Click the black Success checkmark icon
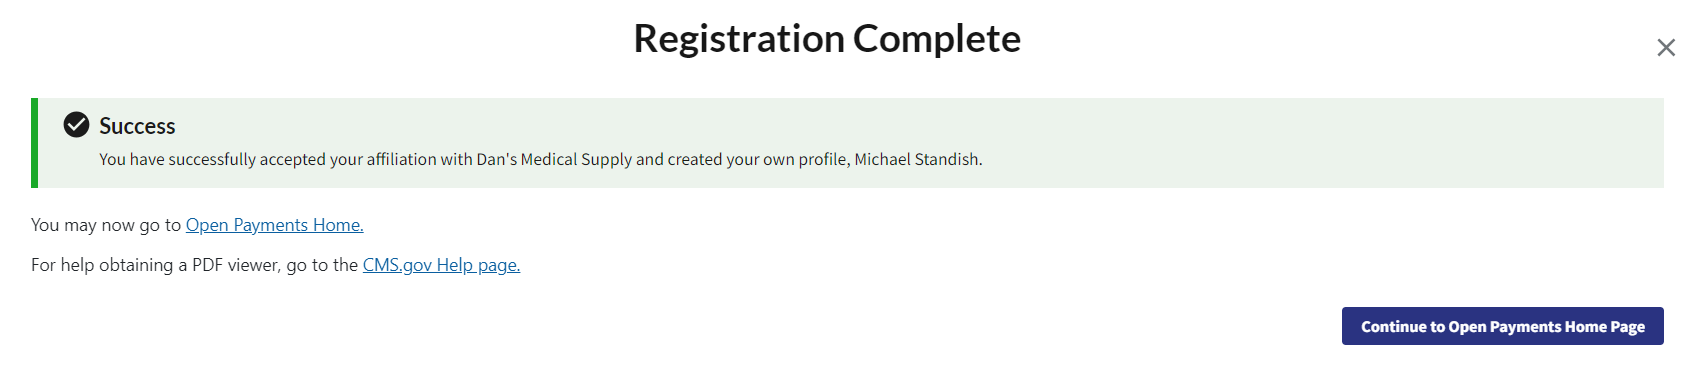 point(76,124)
